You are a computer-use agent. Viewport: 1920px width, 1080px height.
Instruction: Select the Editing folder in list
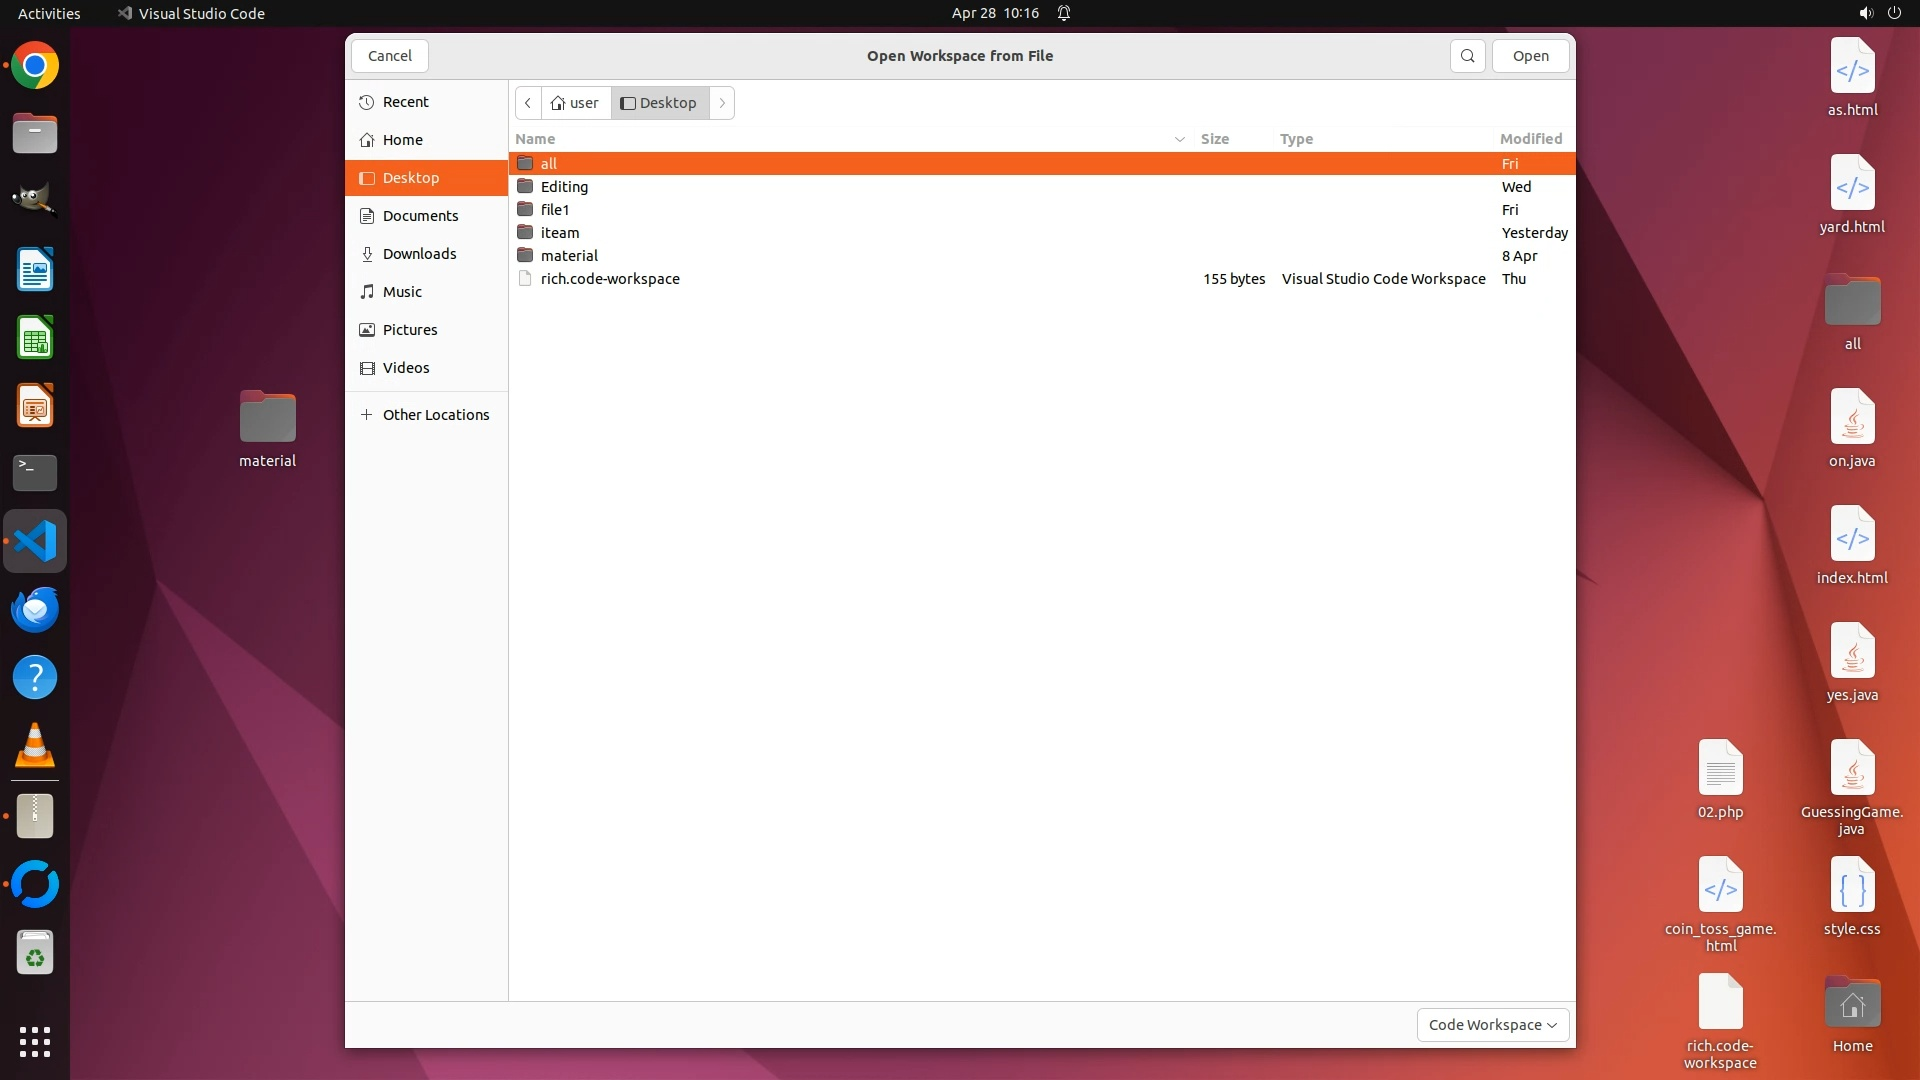click(564, 187)
